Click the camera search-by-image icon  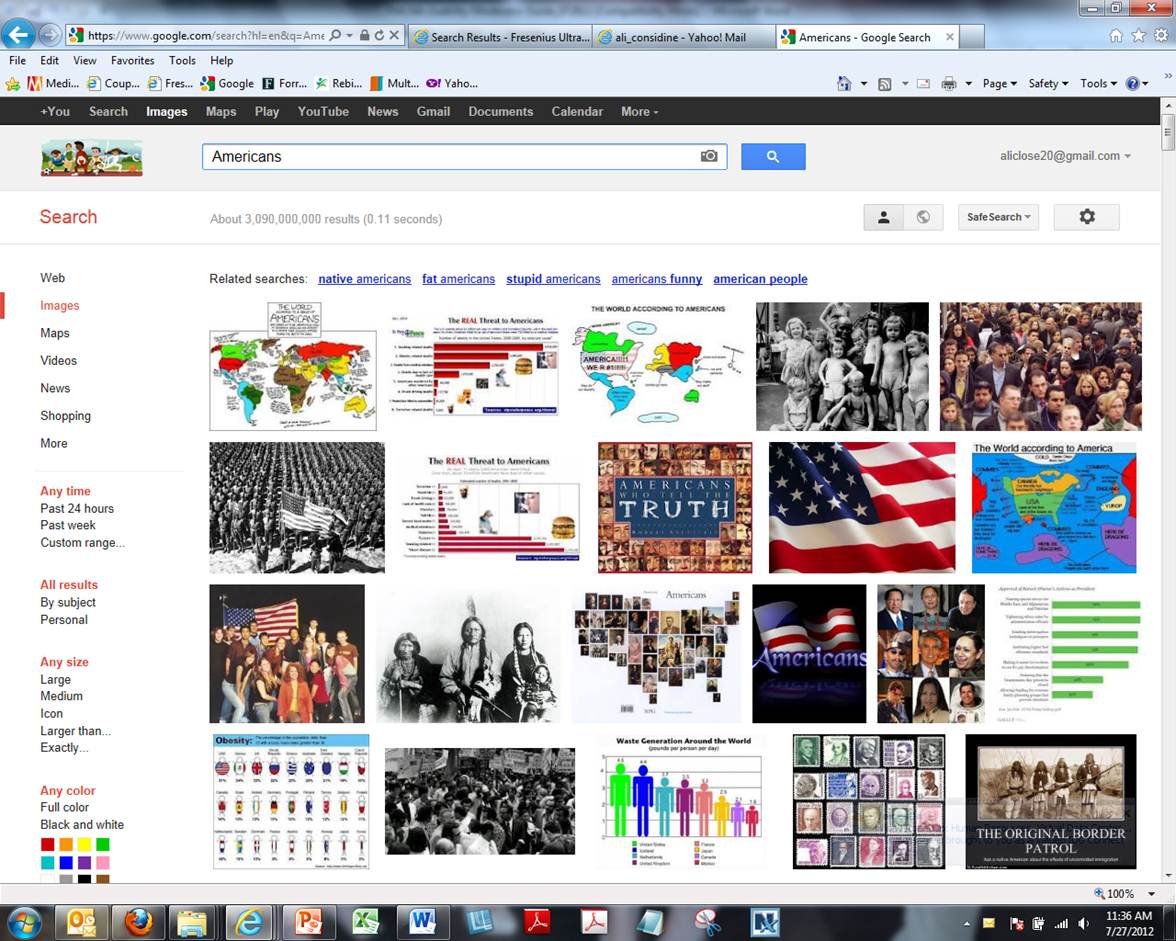point(709,156)
